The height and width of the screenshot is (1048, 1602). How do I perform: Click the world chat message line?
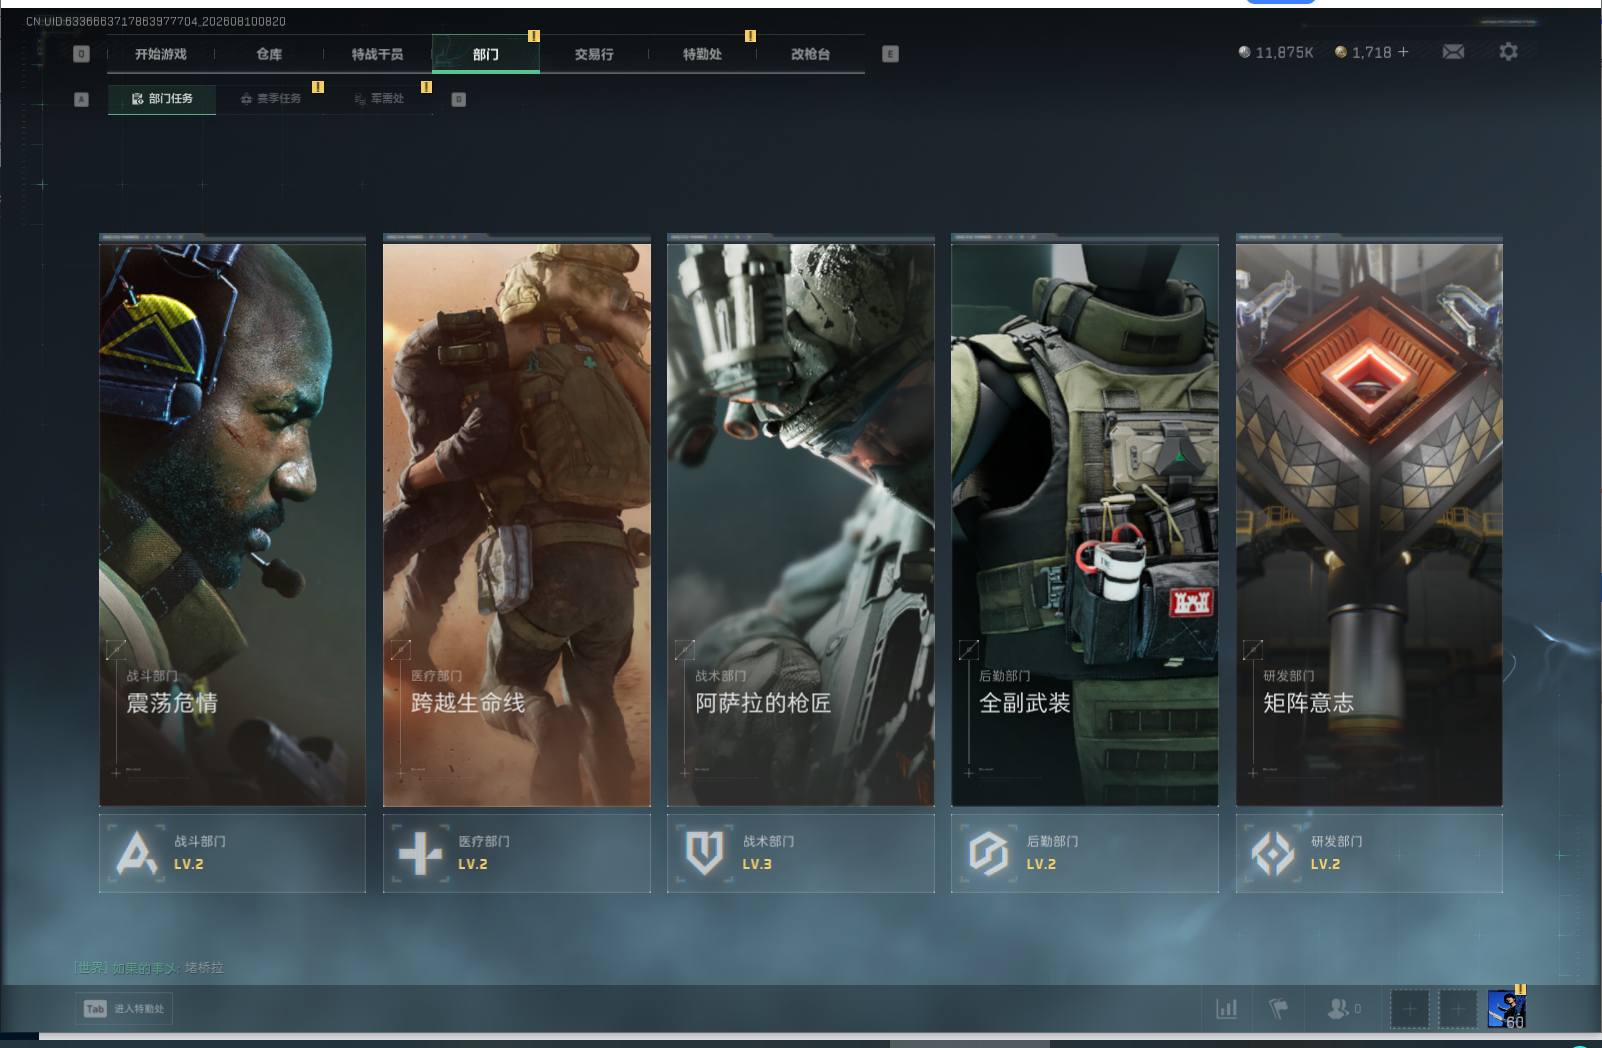(150, 968)
